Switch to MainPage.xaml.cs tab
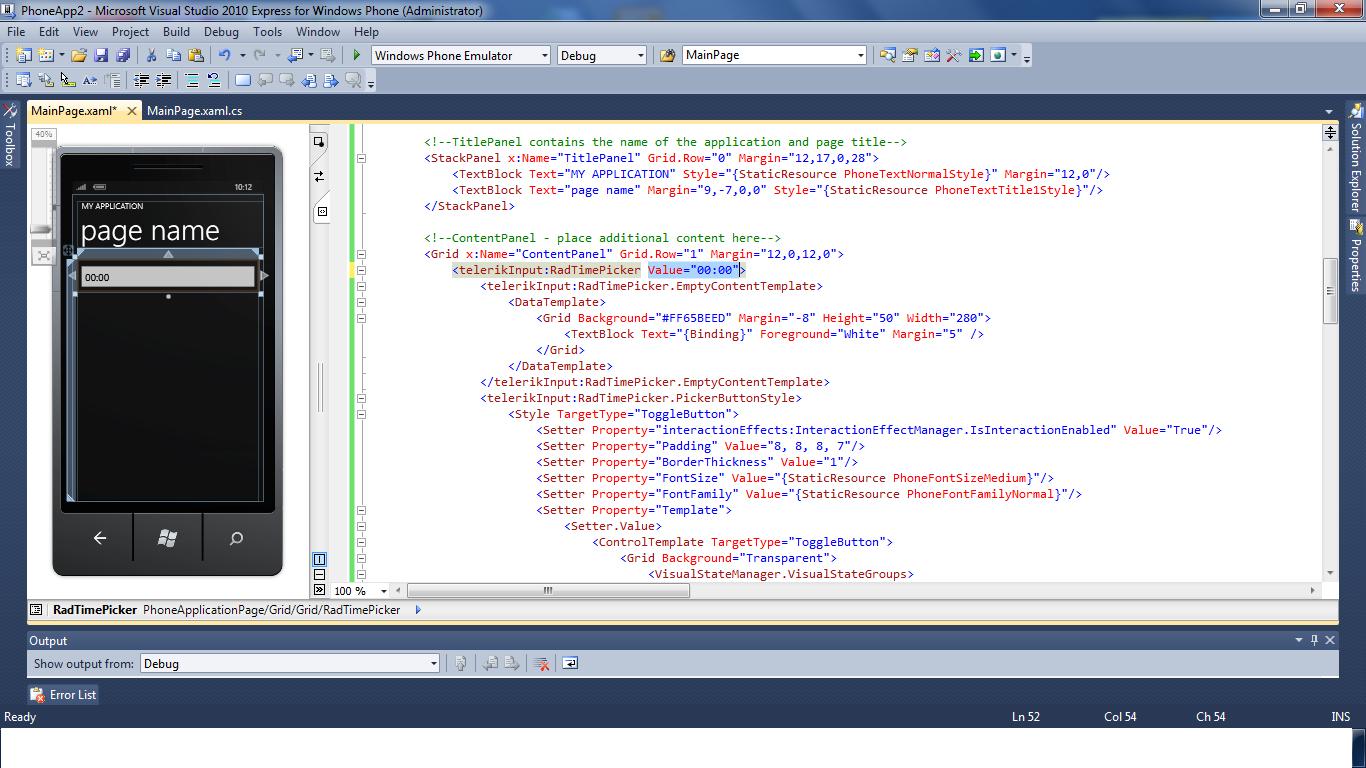1366x768 pixels. coord(195,111)
